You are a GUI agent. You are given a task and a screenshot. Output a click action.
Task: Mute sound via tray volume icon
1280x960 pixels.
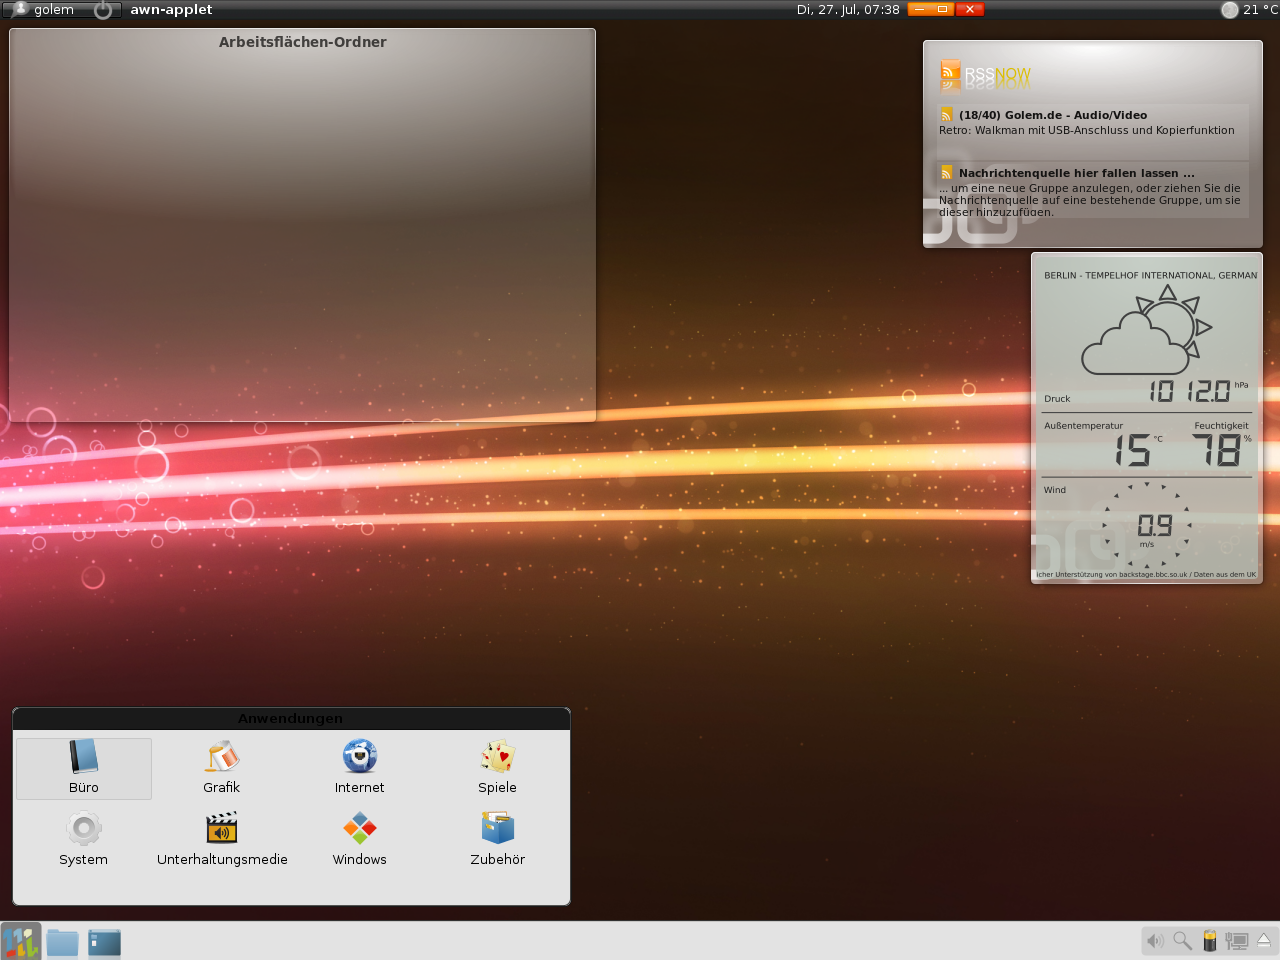pyautogui.click(x=1155, y=941)
